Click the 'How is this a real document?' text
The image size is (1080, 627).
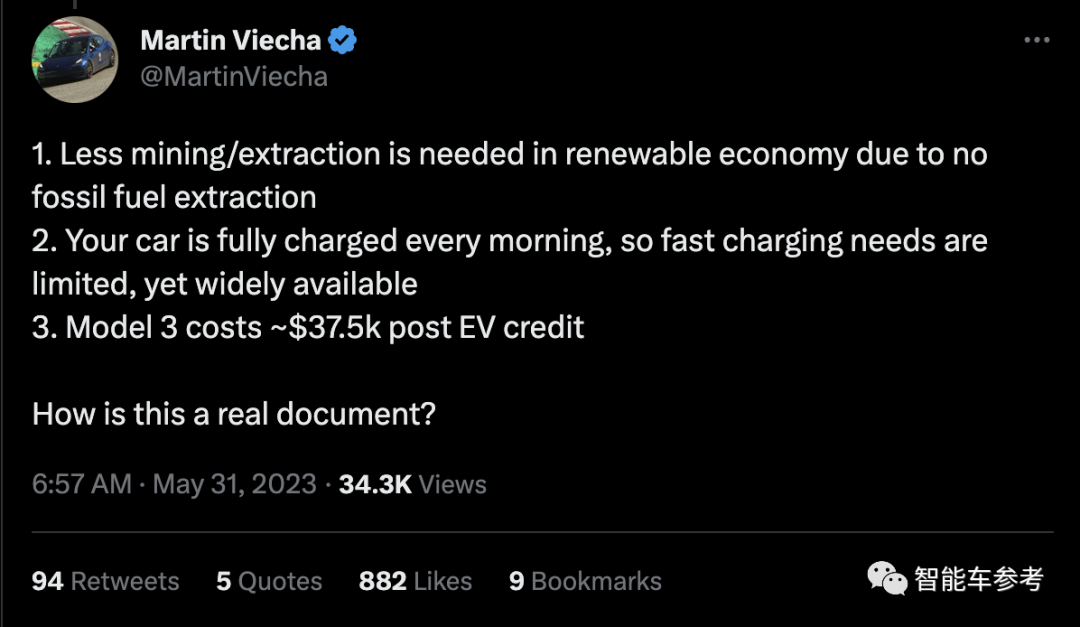point(233,414)
